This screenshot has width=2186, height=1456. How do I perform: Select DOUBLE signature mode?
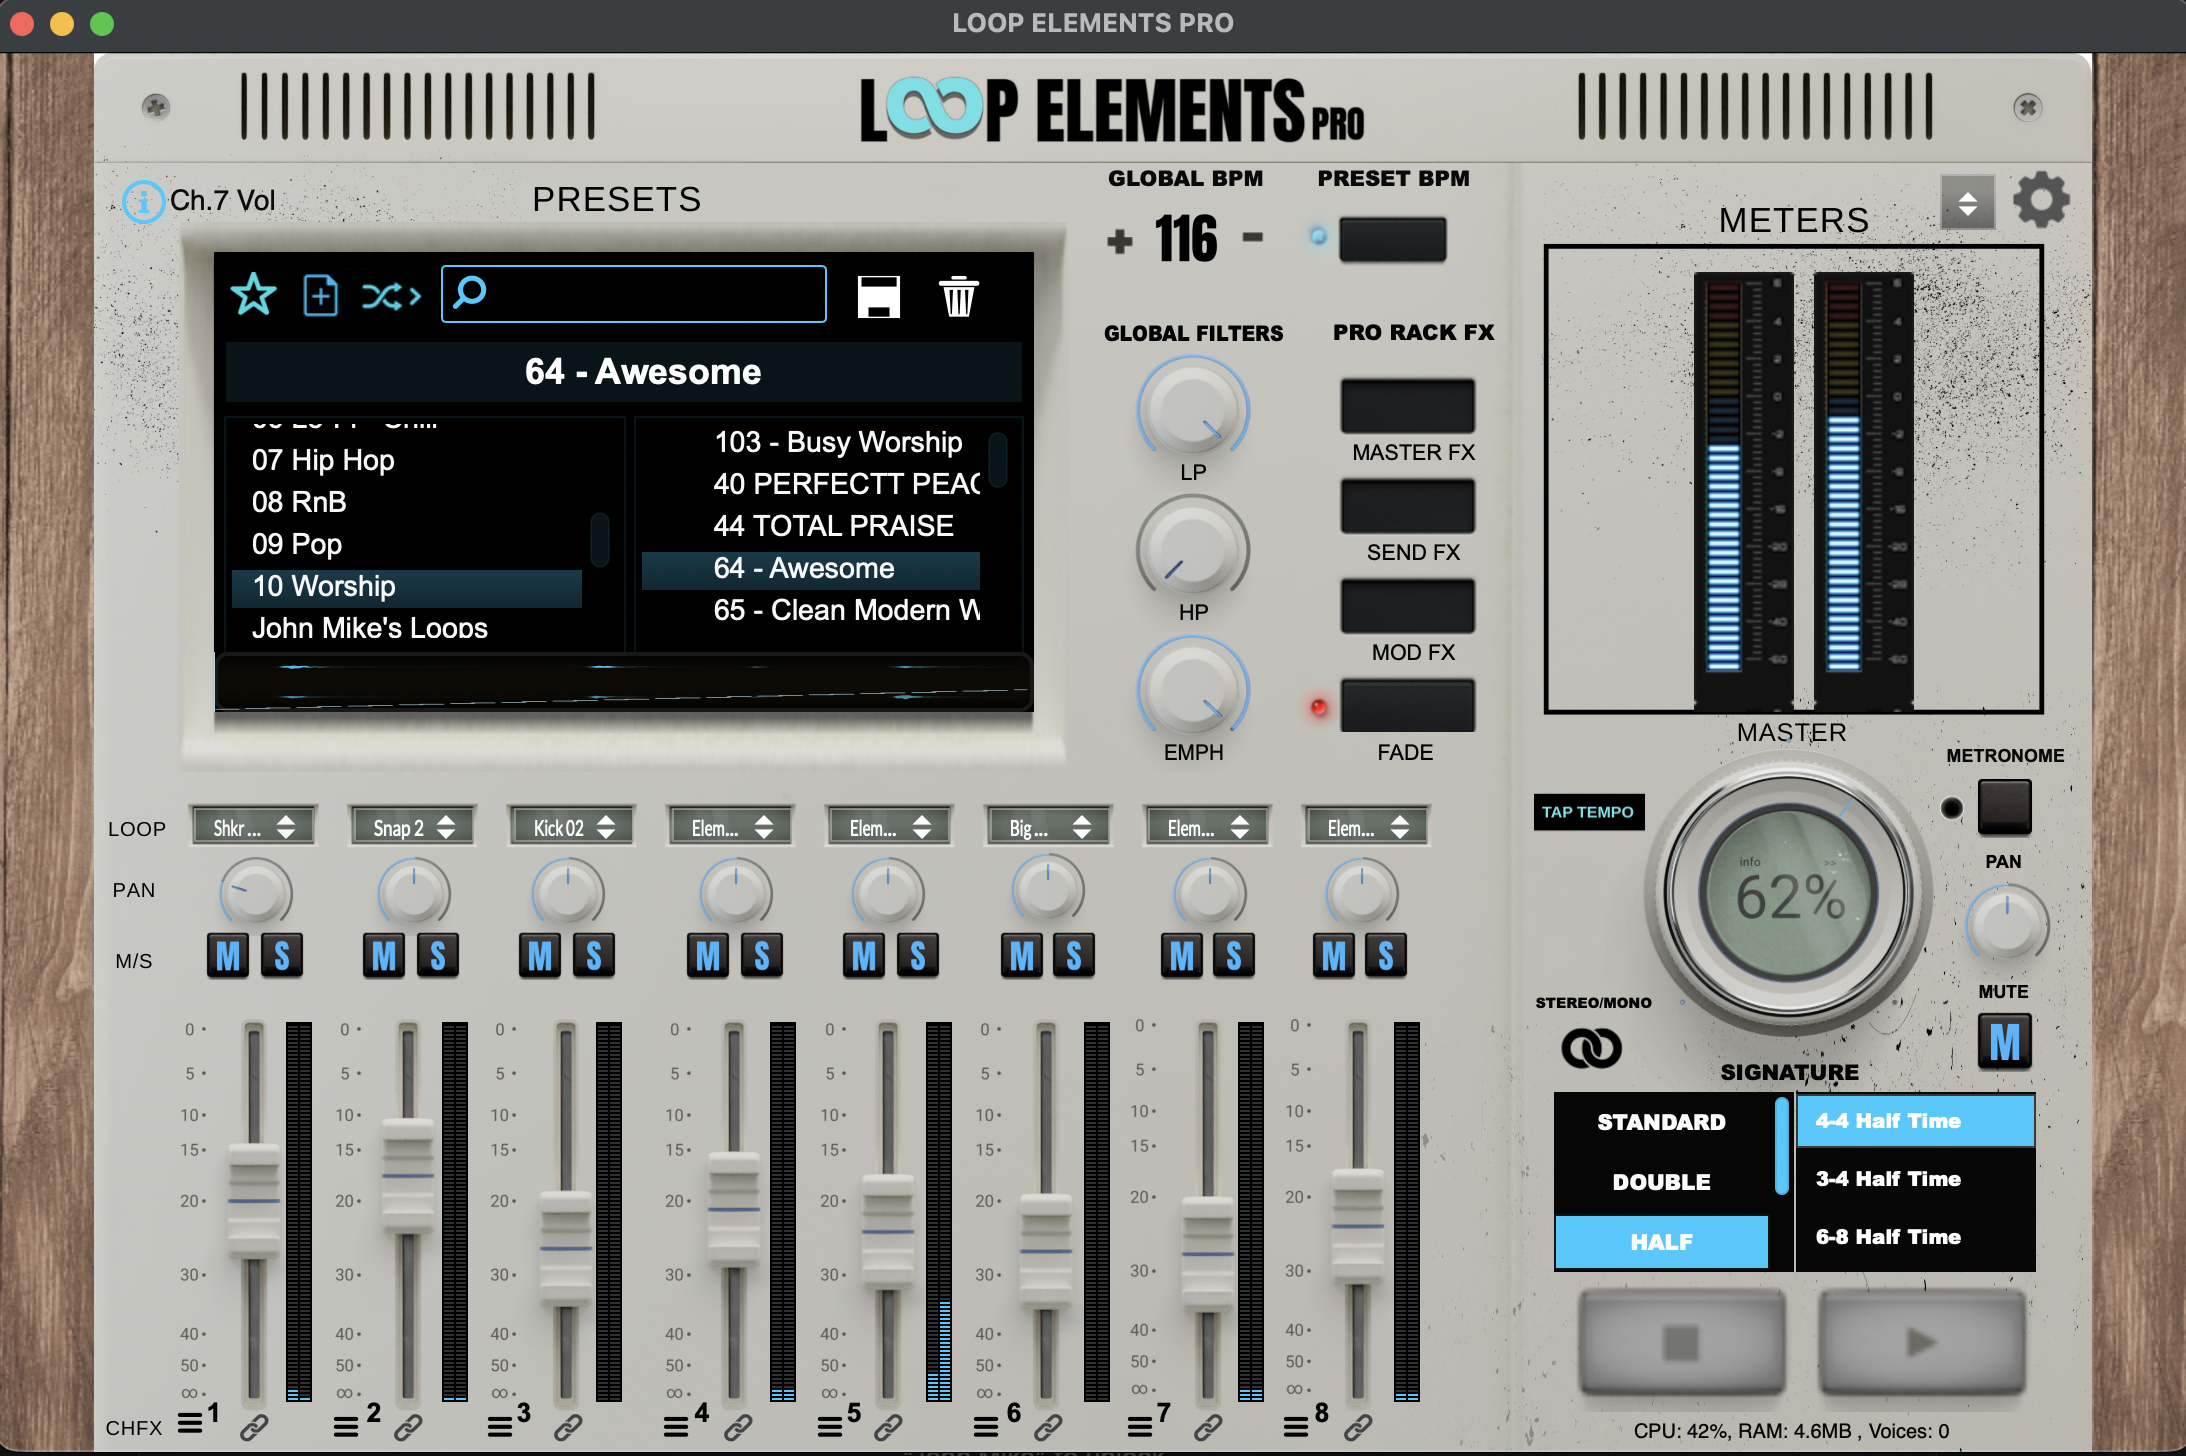[1661, 1182]
